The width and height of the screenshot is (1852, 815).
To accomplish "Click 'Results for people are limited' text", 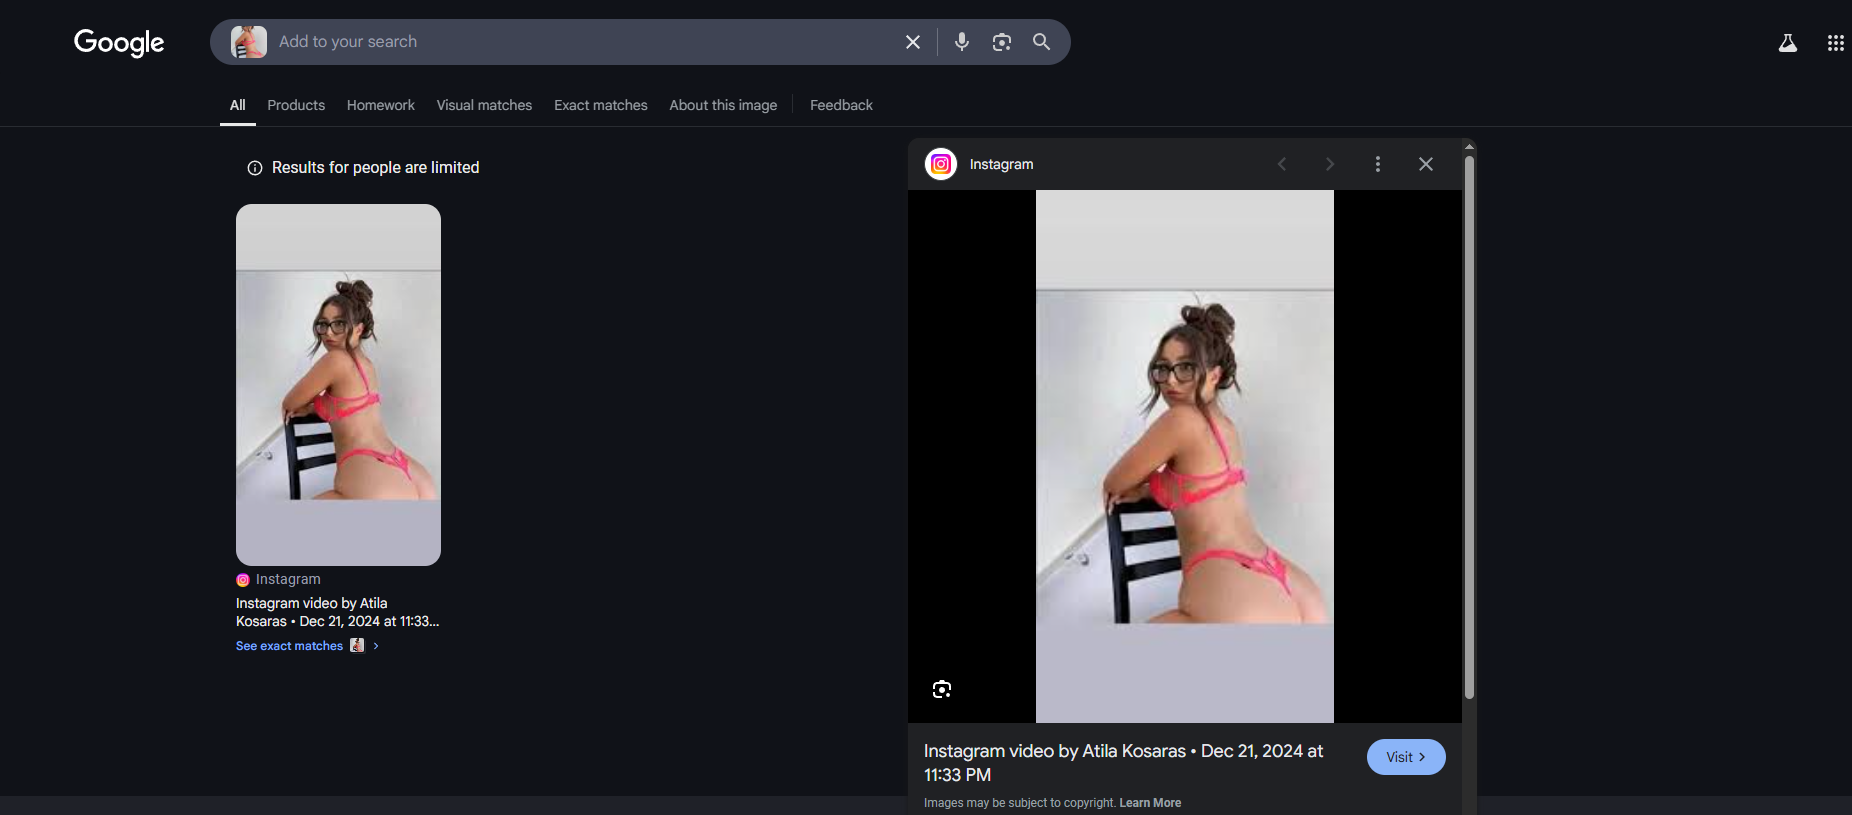I will 376,168.
